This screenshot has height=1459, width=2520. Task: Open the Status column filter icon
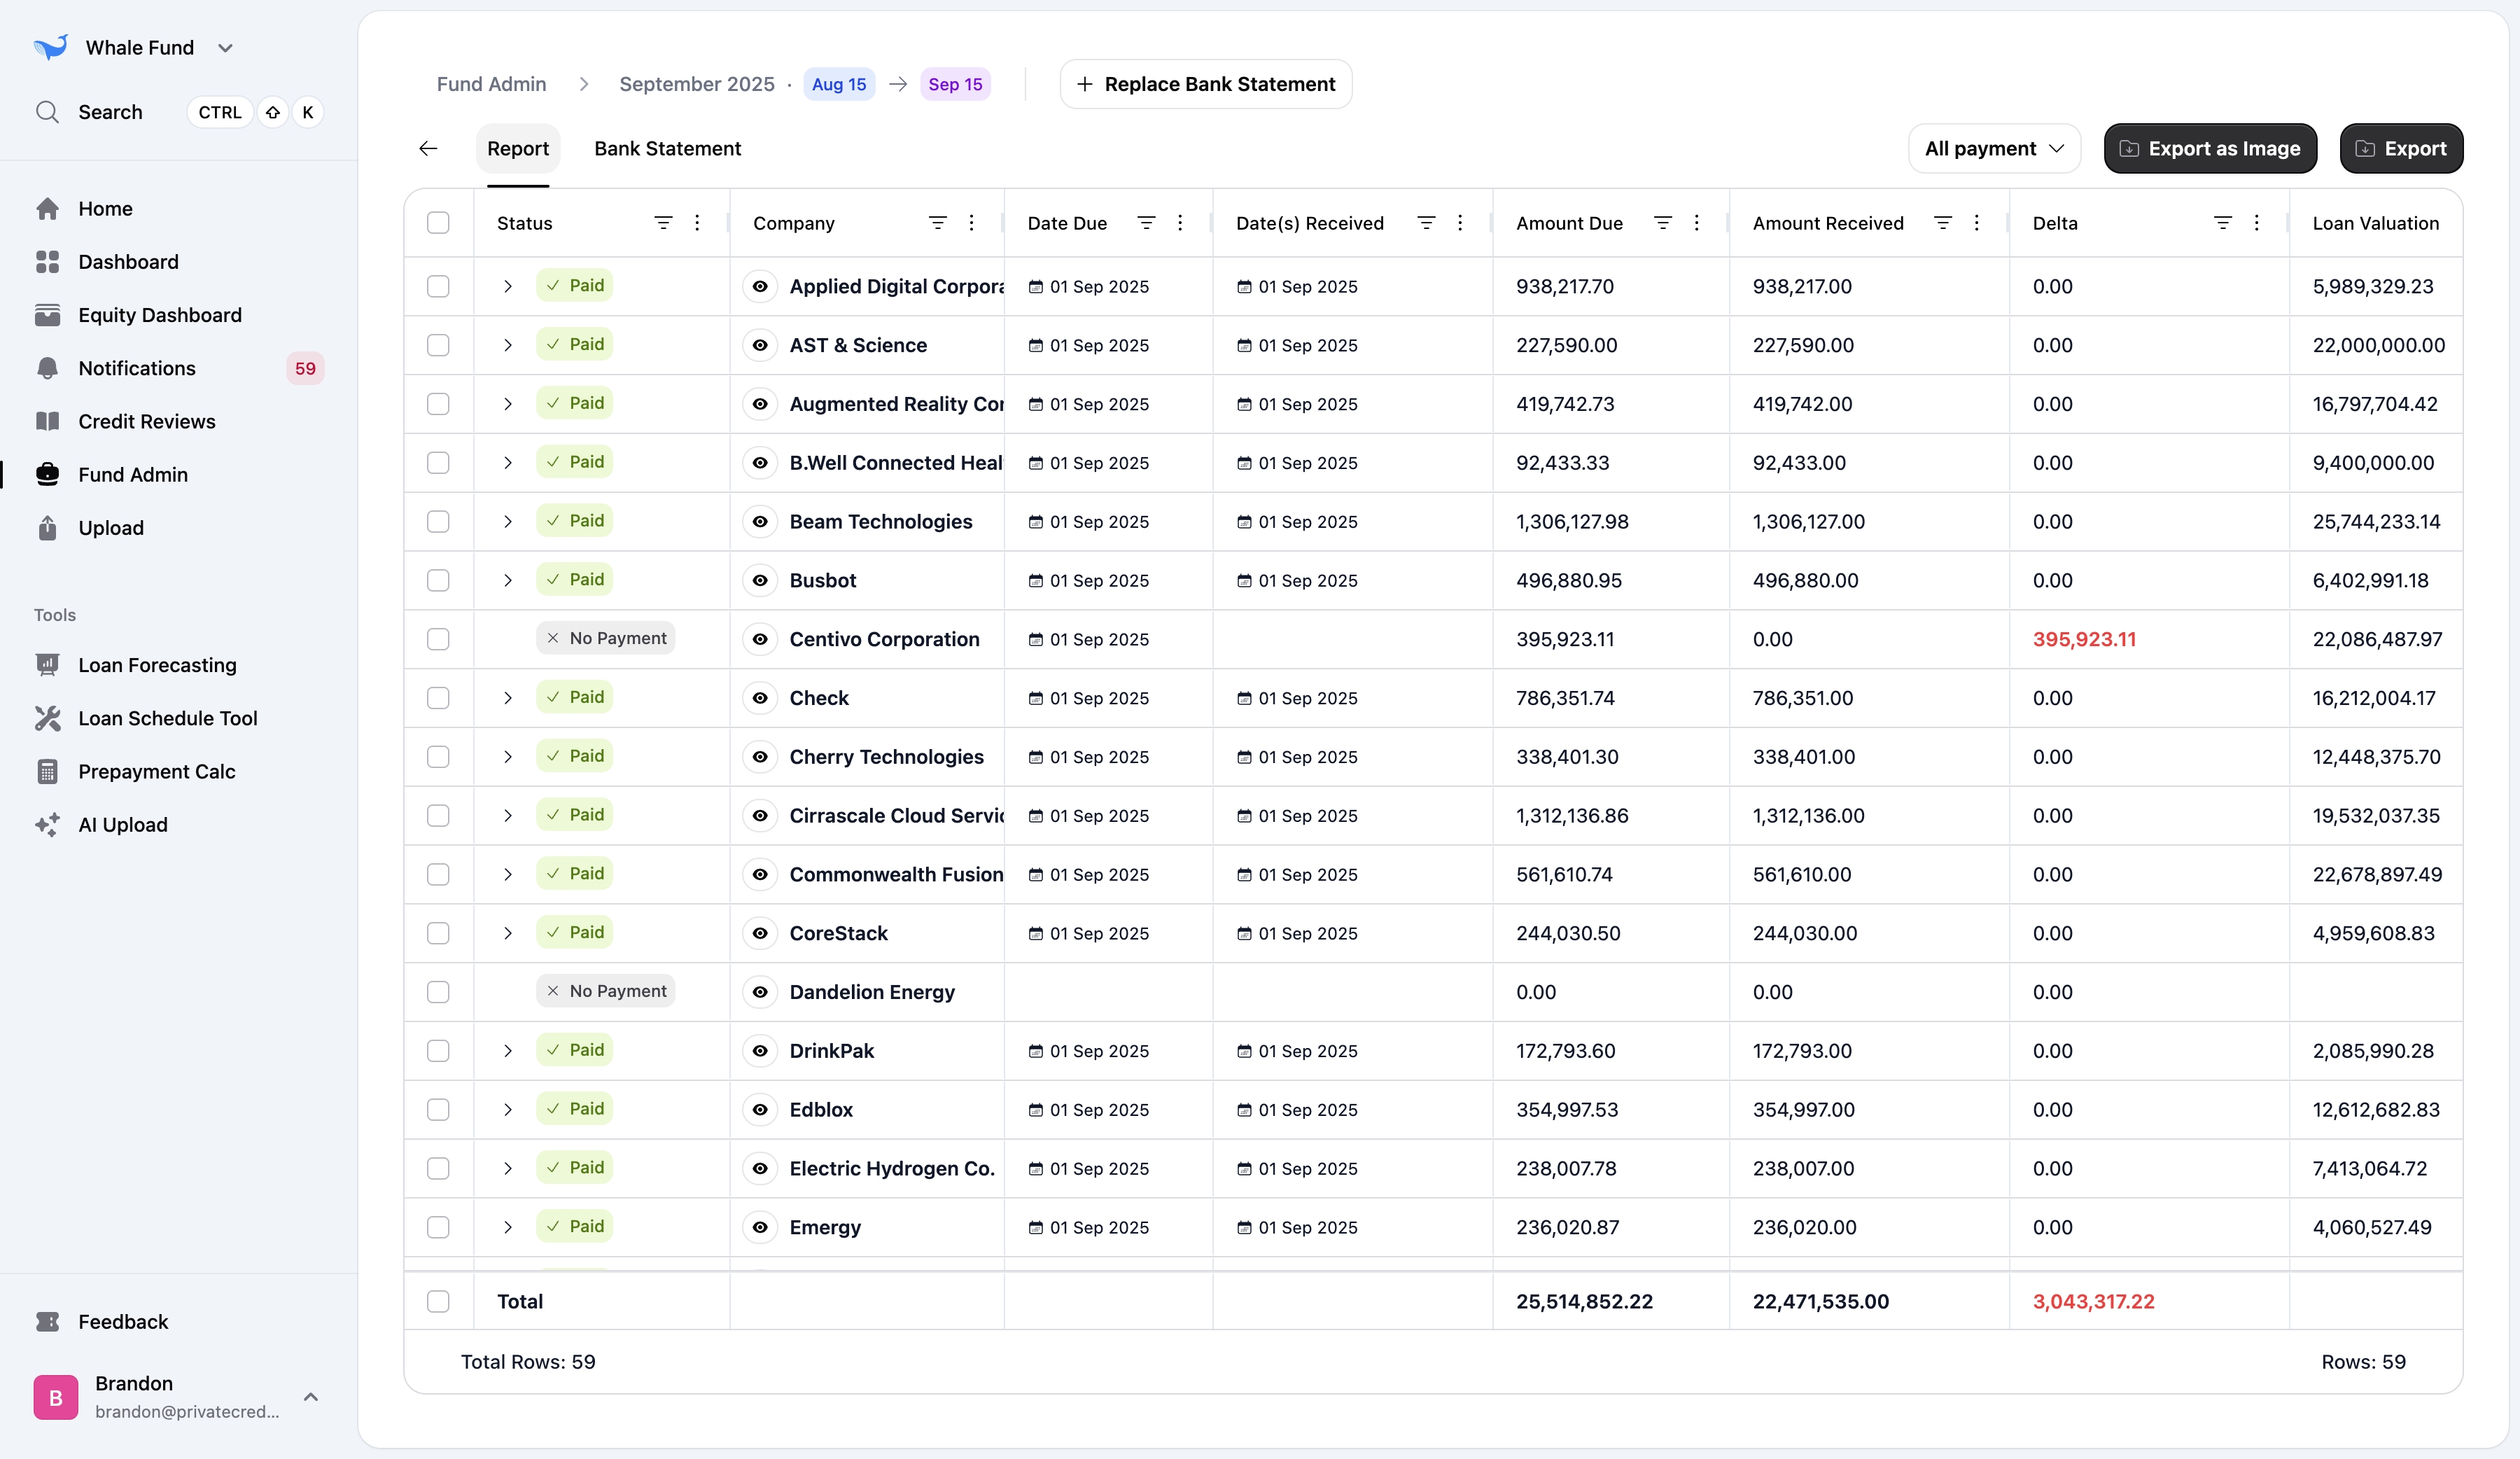(663, 222)
